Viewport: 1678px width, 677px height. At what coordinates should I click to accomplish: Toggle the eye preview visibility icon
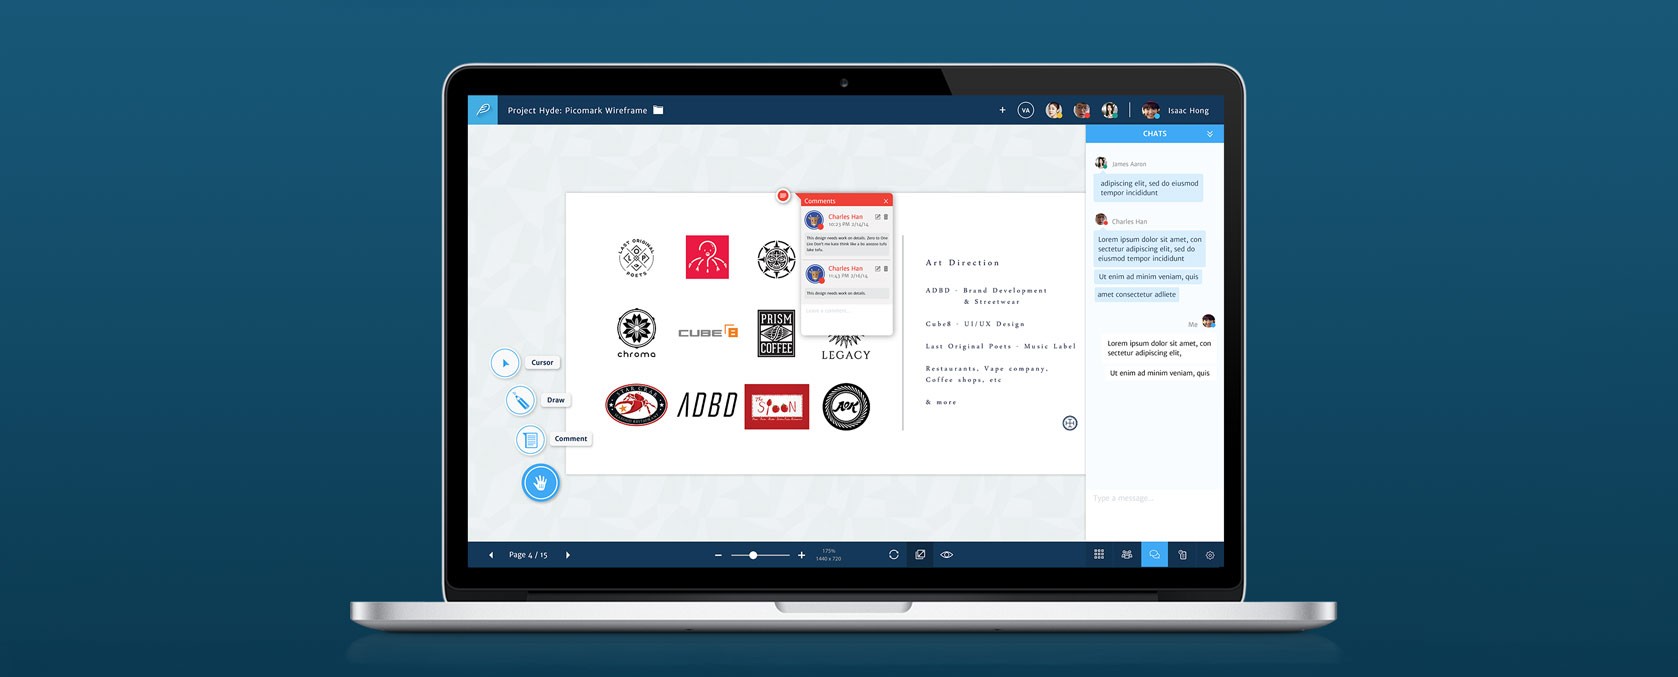point(947,555)
